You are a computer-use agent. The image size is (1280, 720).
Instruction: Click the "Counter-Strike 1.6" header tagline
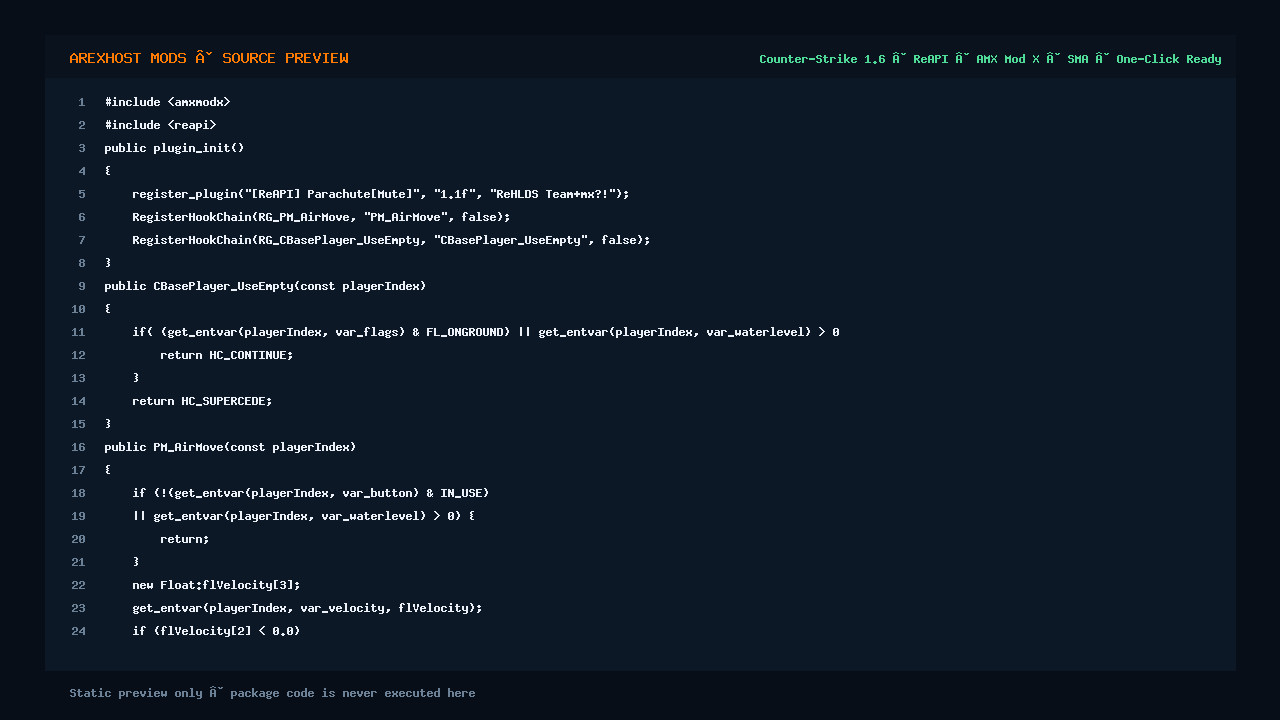pyautogui.click(x=990, y=59)
